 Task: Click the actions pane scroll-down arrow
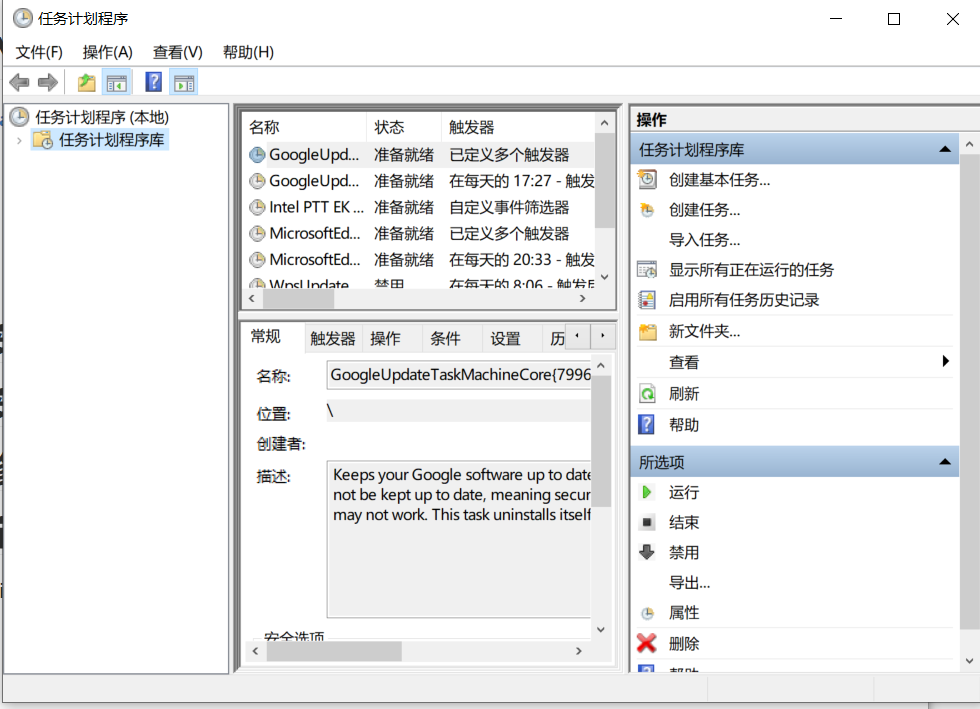point(969,660)
